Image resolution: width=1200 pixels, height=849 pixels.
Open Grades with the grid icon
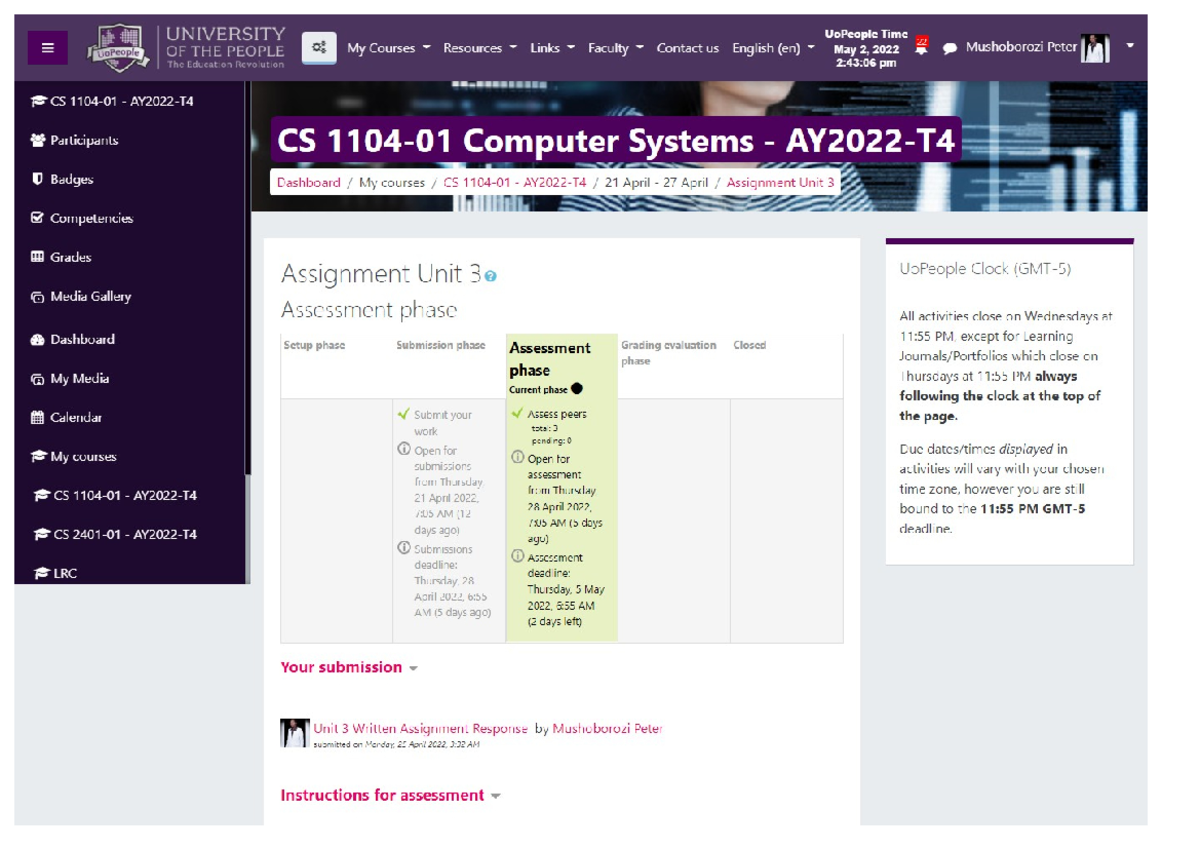(x=40, y=257)
